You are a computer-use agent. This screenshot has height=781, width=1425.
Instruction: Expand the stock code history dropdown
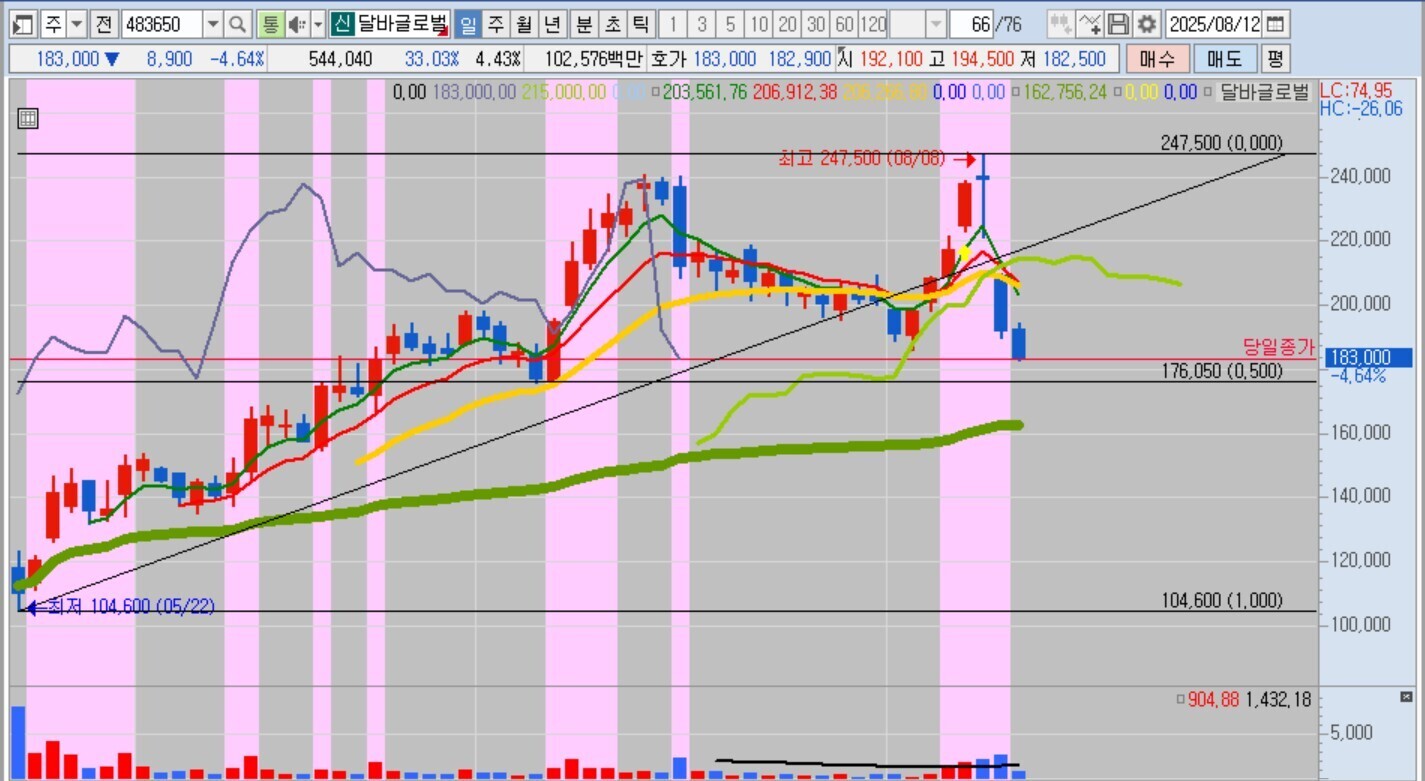coord(212,24)
